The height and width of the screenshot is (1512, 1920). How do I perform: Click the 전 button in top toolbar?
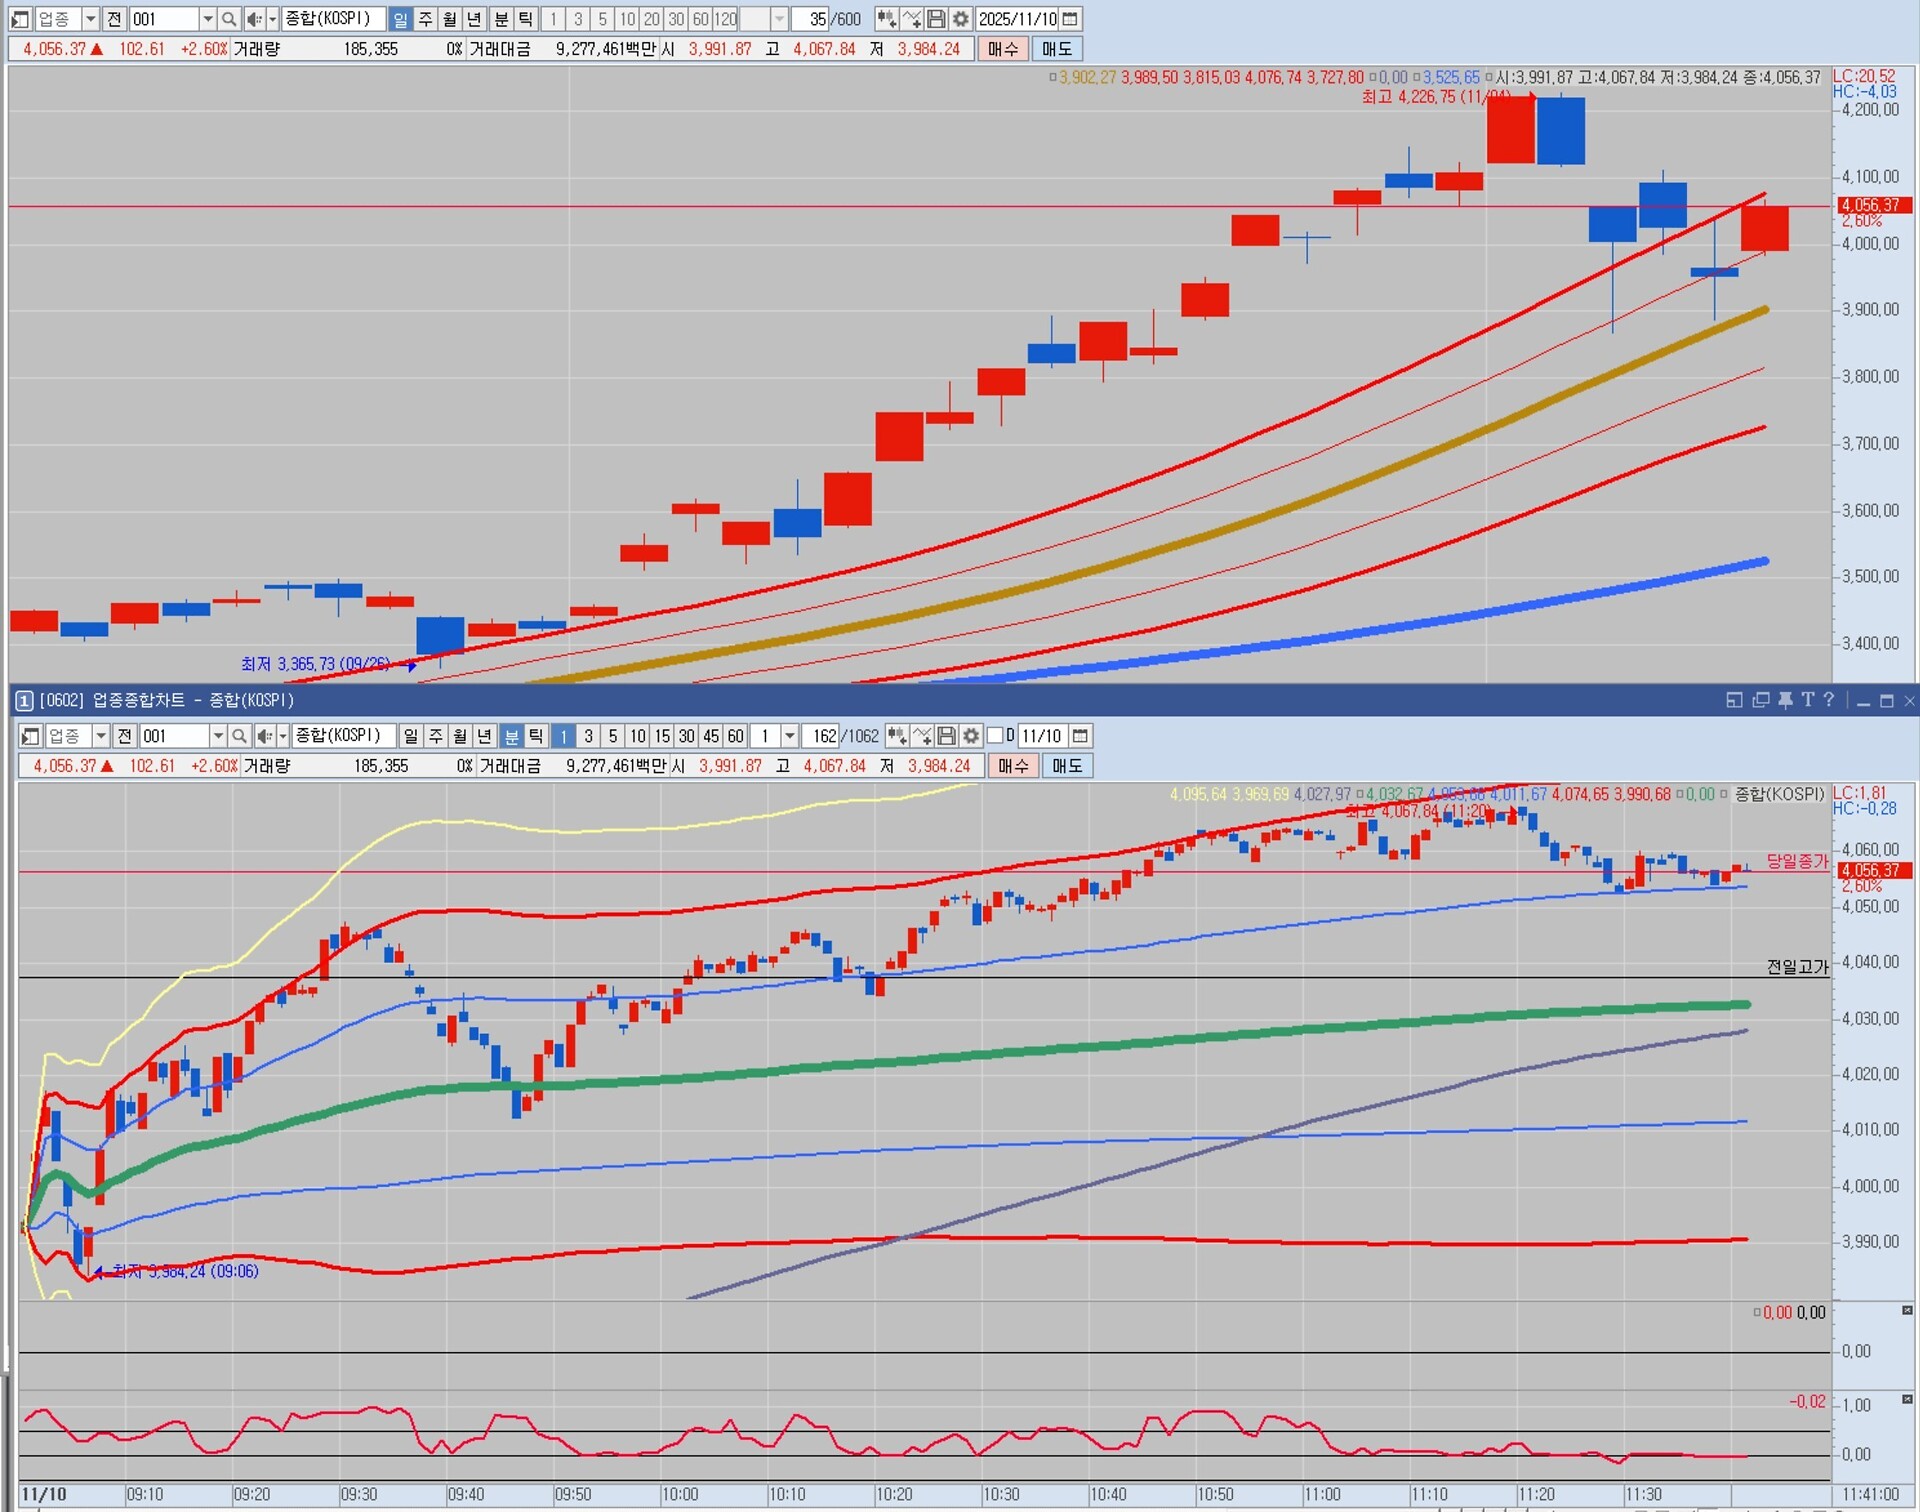(114, 19)
